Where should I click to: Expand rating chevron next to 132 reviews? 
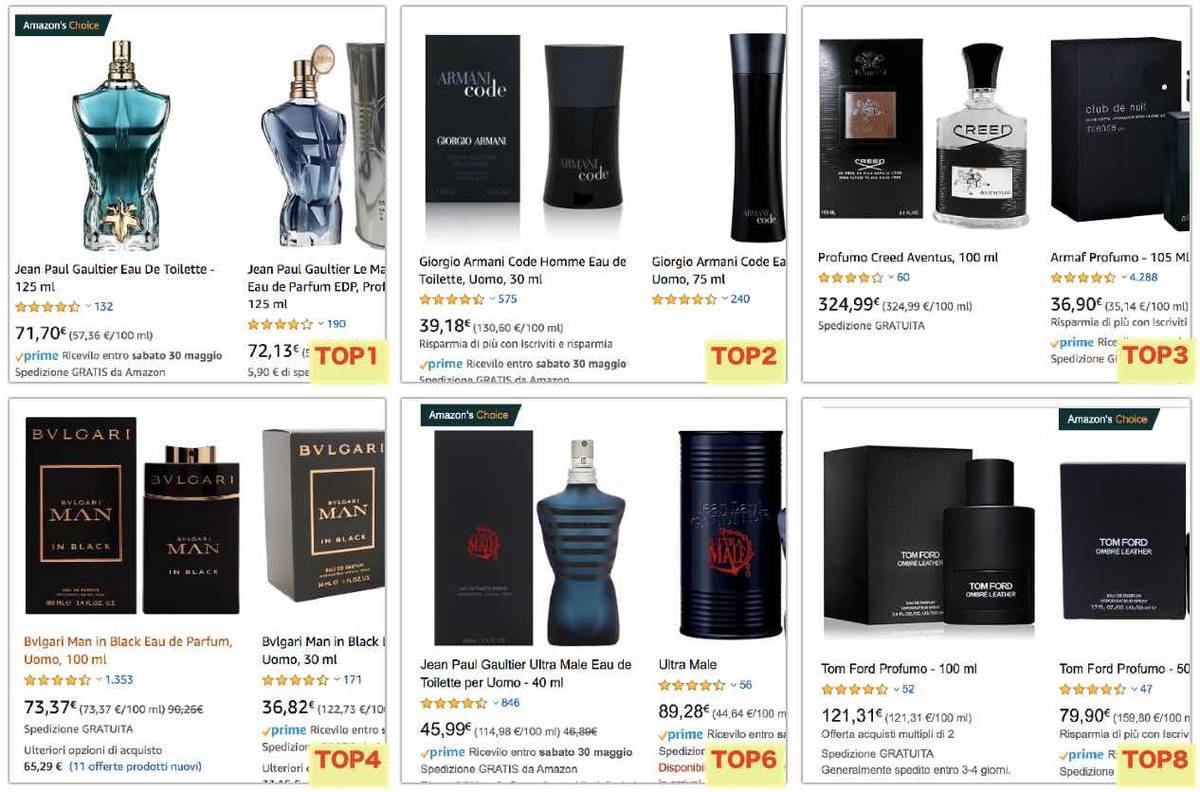coord(88,307)
